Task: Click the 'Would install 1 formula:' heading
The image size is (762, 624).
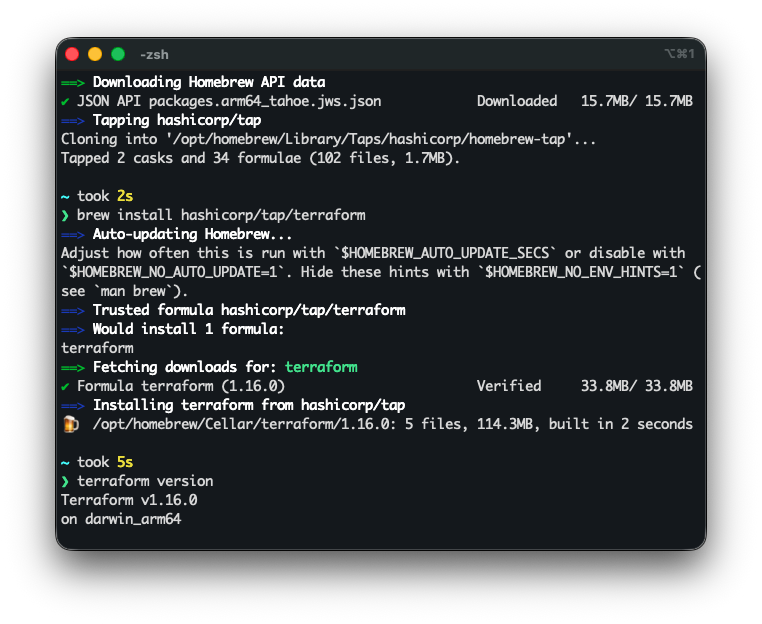Action: point(188,329)
